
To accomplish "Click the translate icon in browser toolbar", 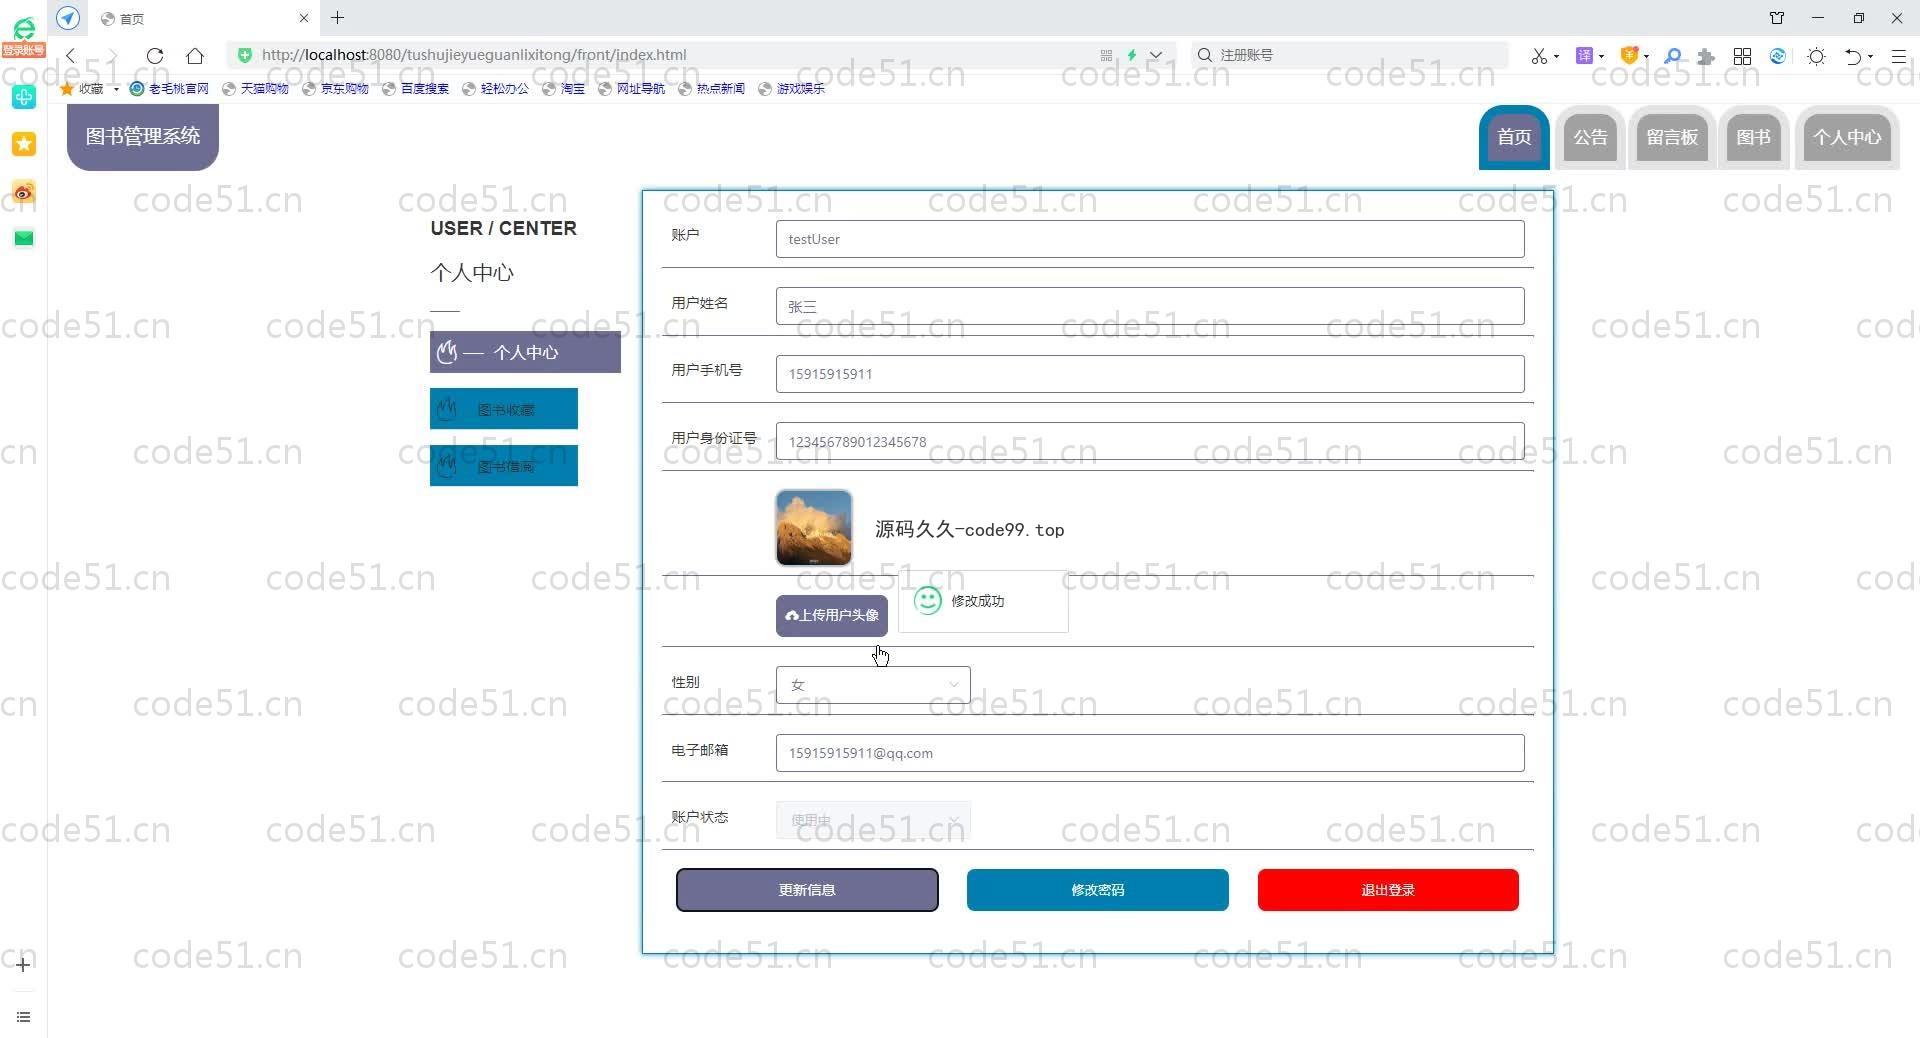I will [x=1584, y=56].
